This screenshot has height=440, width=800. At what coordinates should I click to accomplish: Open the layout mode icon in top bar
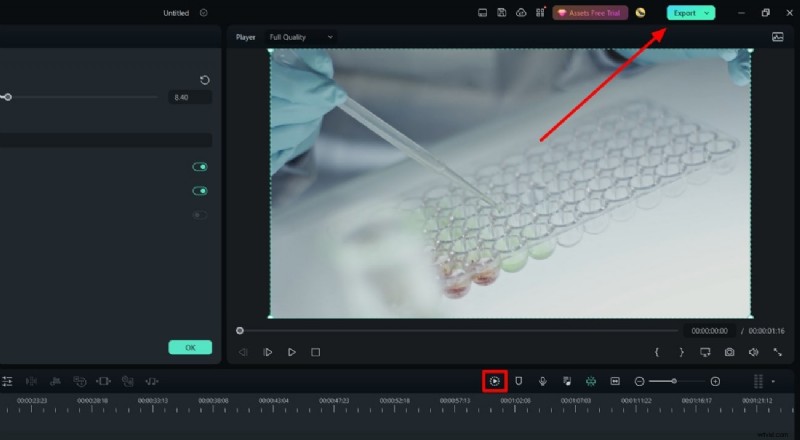[482, 13]
